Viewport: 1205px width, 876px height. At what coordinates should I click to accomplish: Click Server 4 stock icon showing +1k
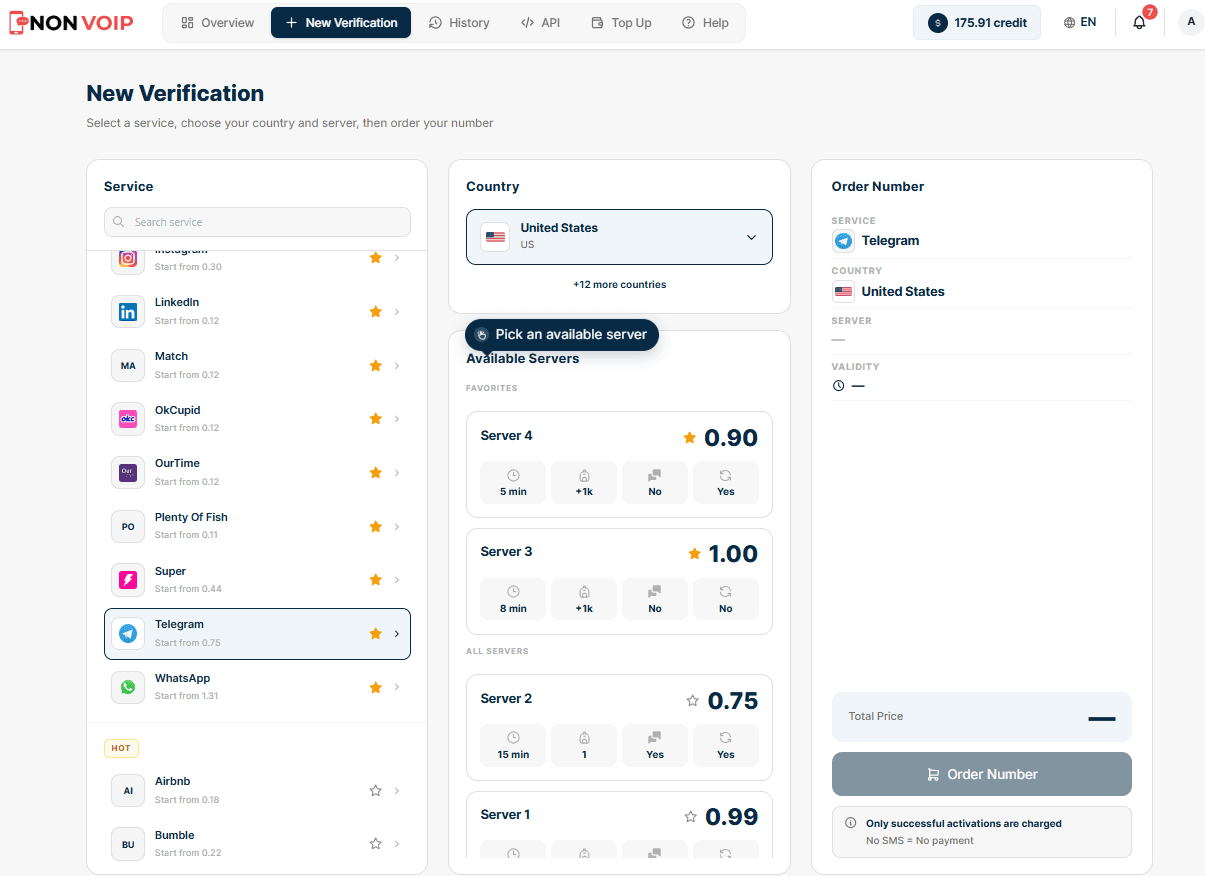[584, 476]
